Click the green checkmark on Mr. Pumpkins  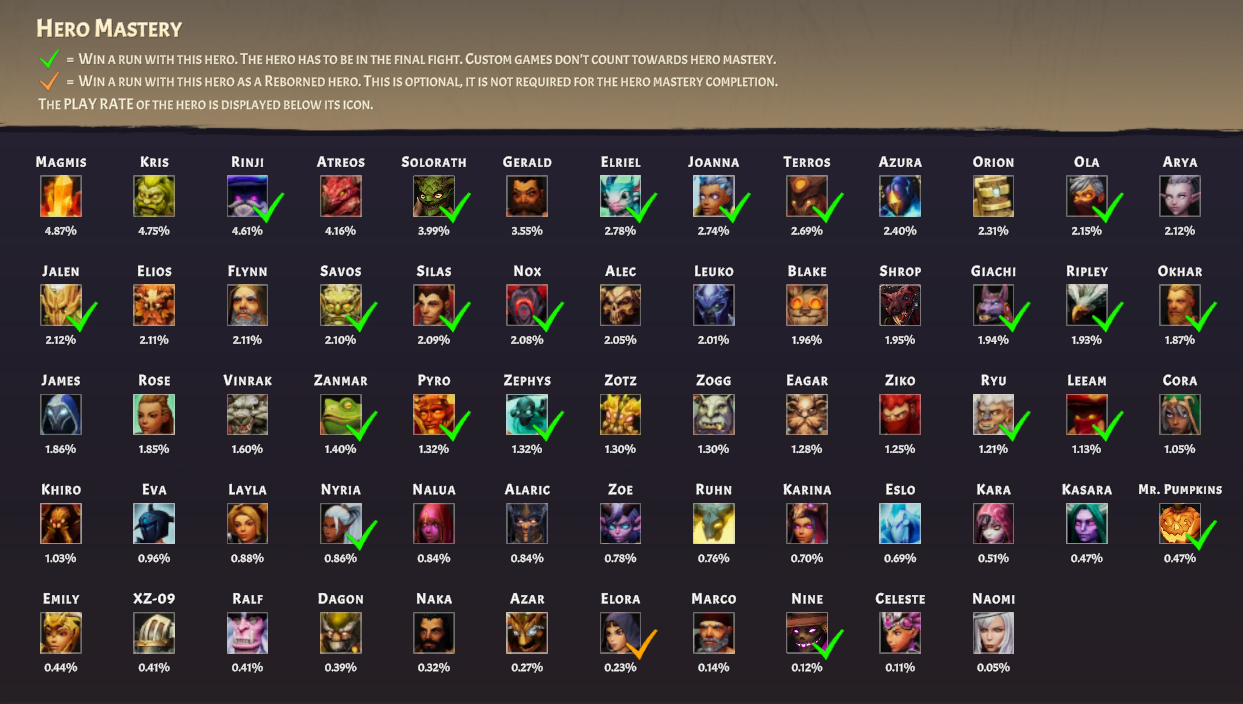(1201, 536)
